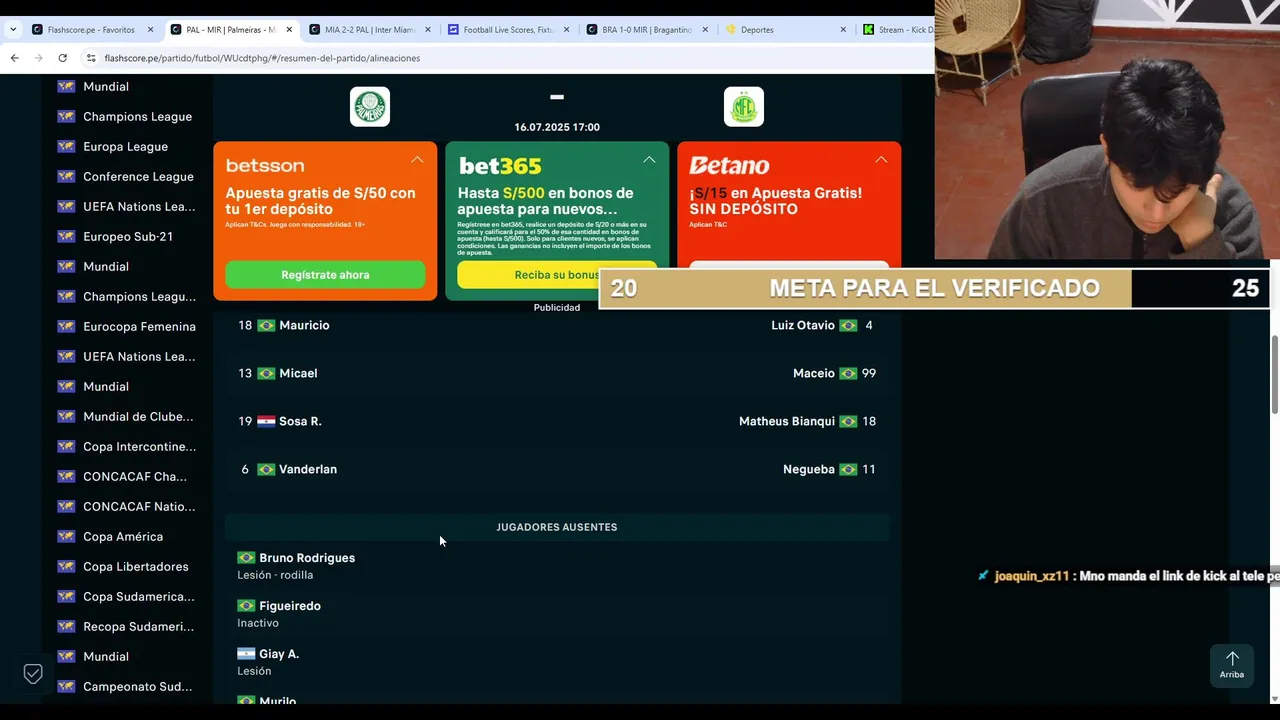This screenshot has width=1280, height=720.
Task: Click the Brazil flag beside Negueba
Action: 848,469
